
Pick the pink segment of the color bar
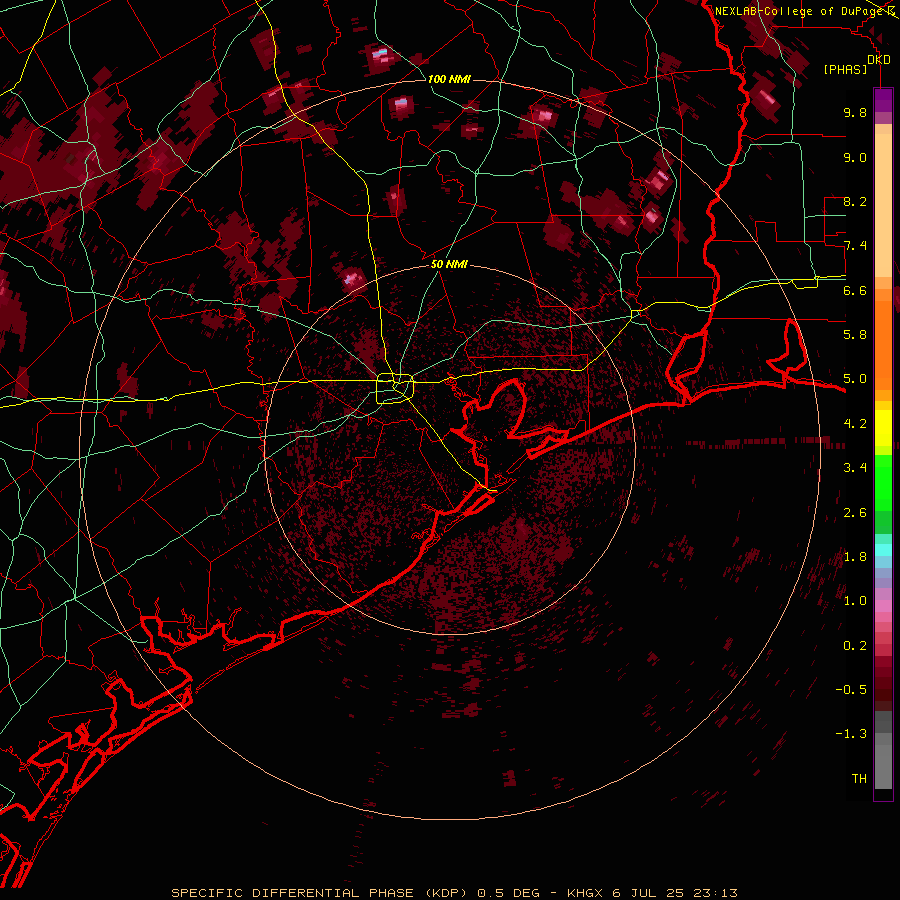click(883, 606)
